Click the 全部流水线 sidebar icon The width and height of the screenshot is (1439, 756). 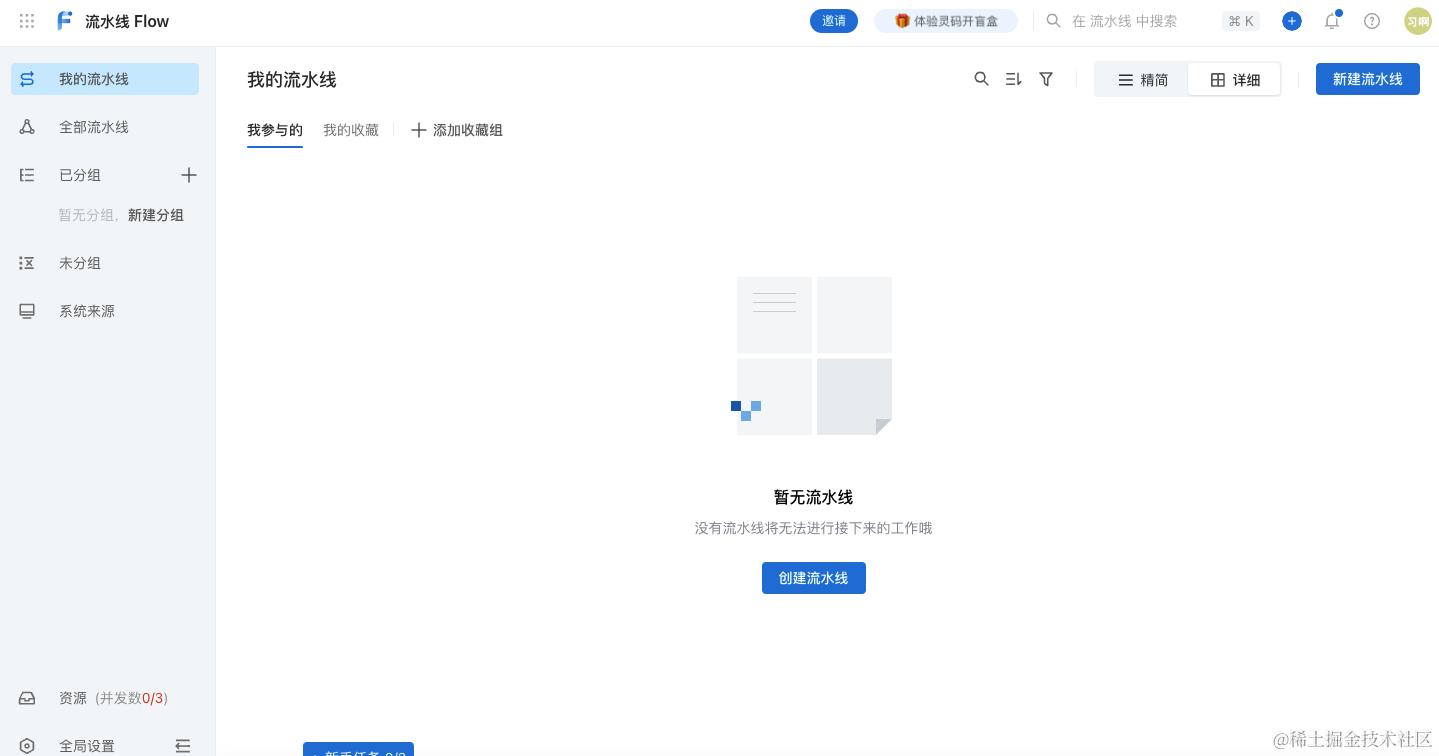pyautogui.click(x=27, y=127)
